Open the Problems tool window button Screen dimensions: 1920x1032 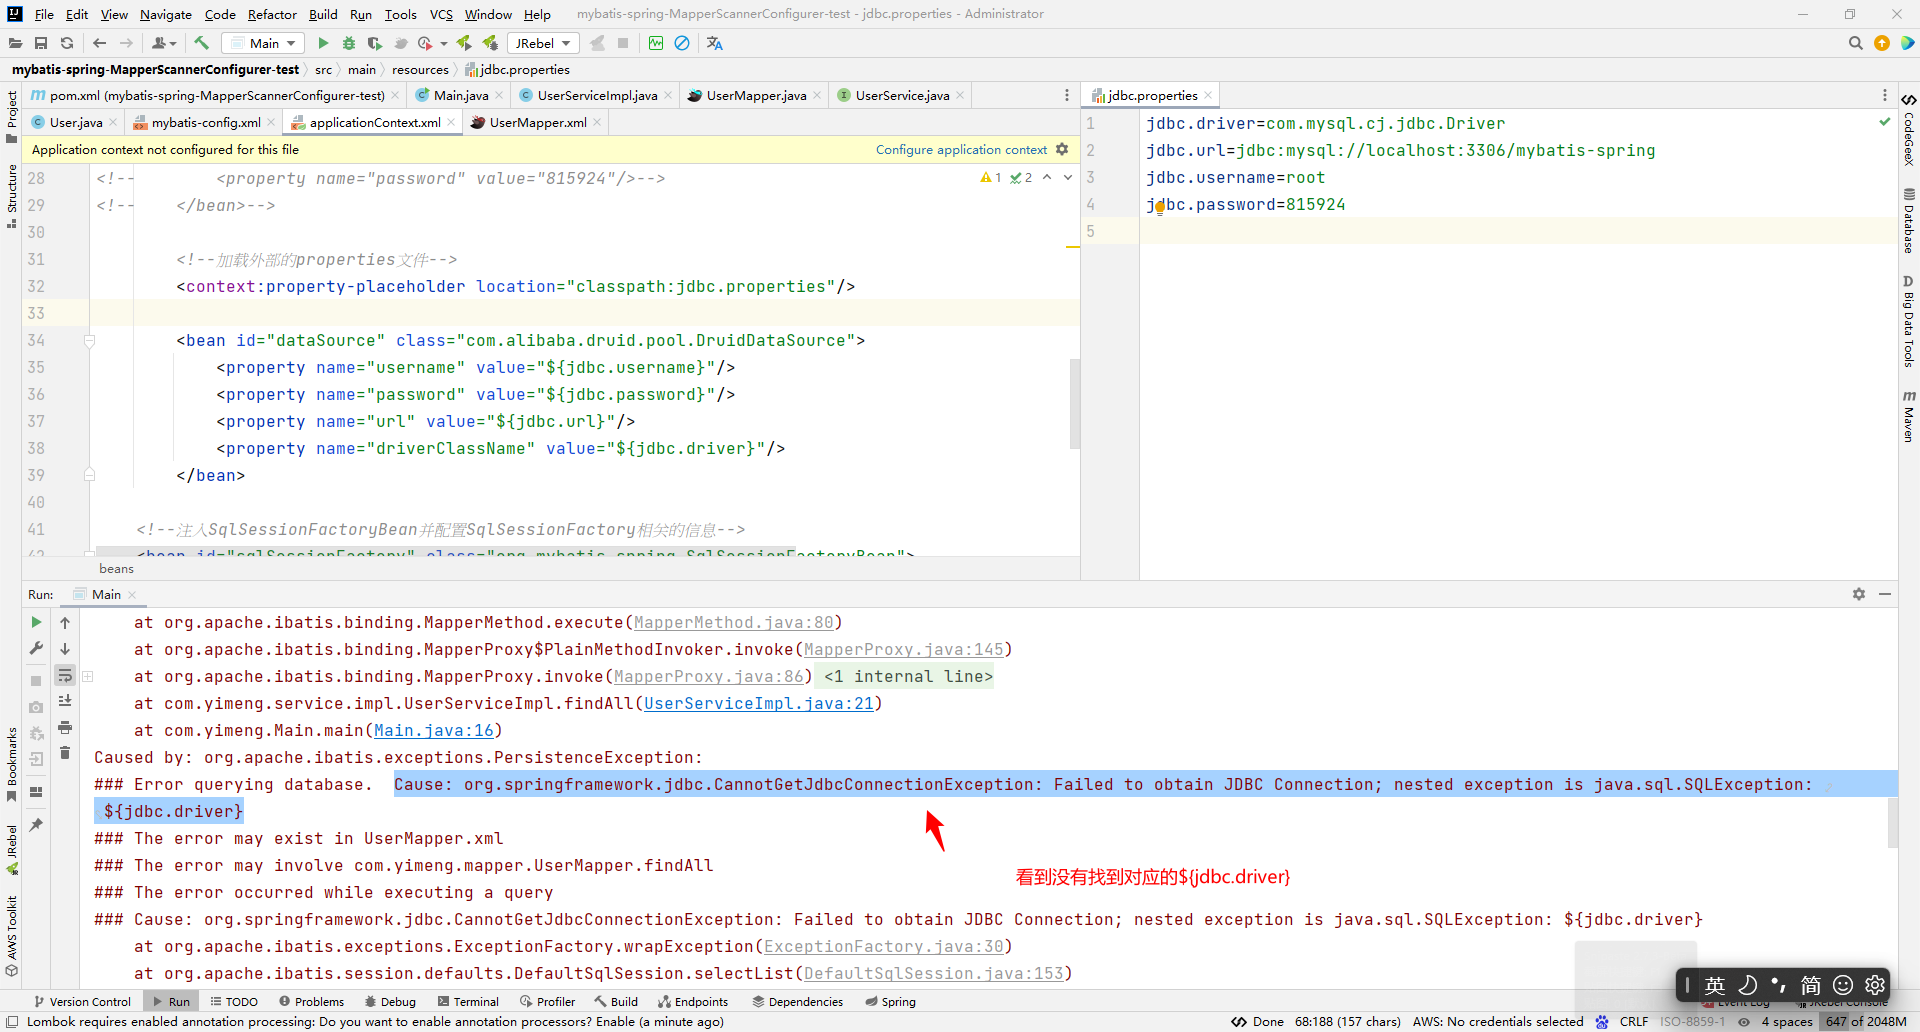[311, 1001]
